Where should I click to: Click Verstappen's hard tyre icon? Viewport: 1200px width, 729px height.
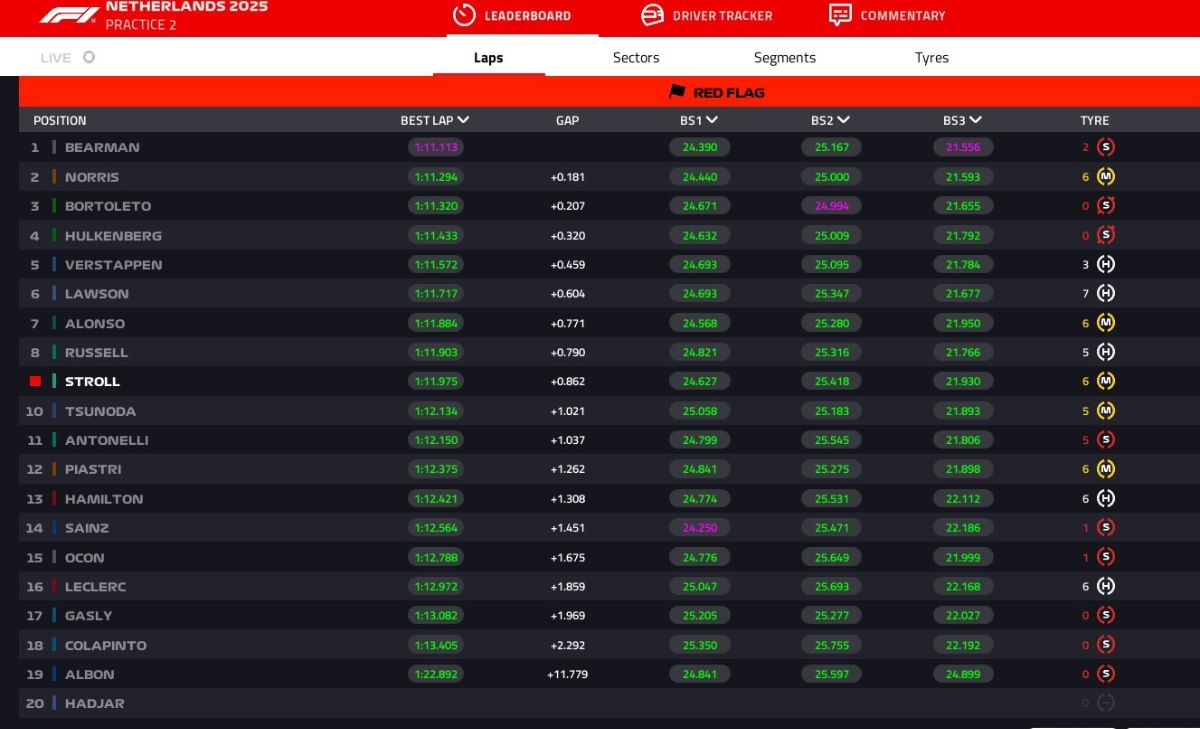tap(1105, 265)
